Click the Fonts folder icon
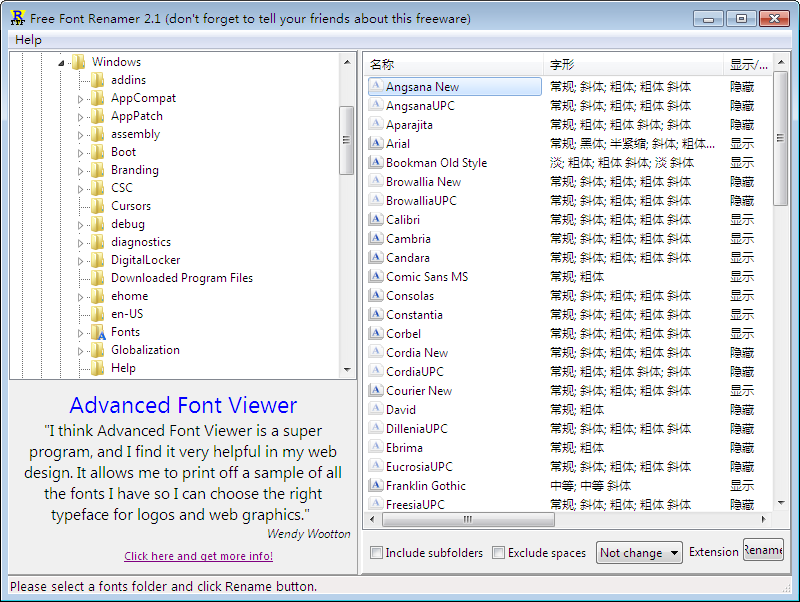Image resolution: width=800 pixels, height=602 pixels. pos(98,332)
